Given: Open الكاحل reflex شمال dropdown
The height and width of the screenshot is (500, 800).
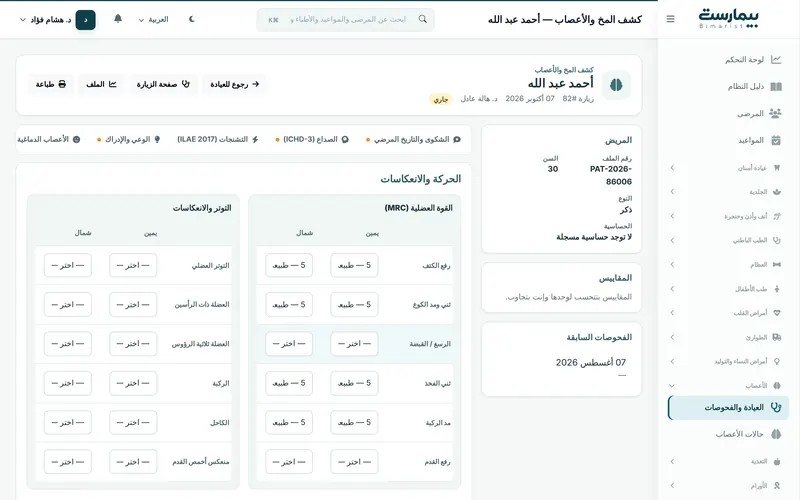Looking at the screenshot, I should pyautogui.click(x=68, y=422).
